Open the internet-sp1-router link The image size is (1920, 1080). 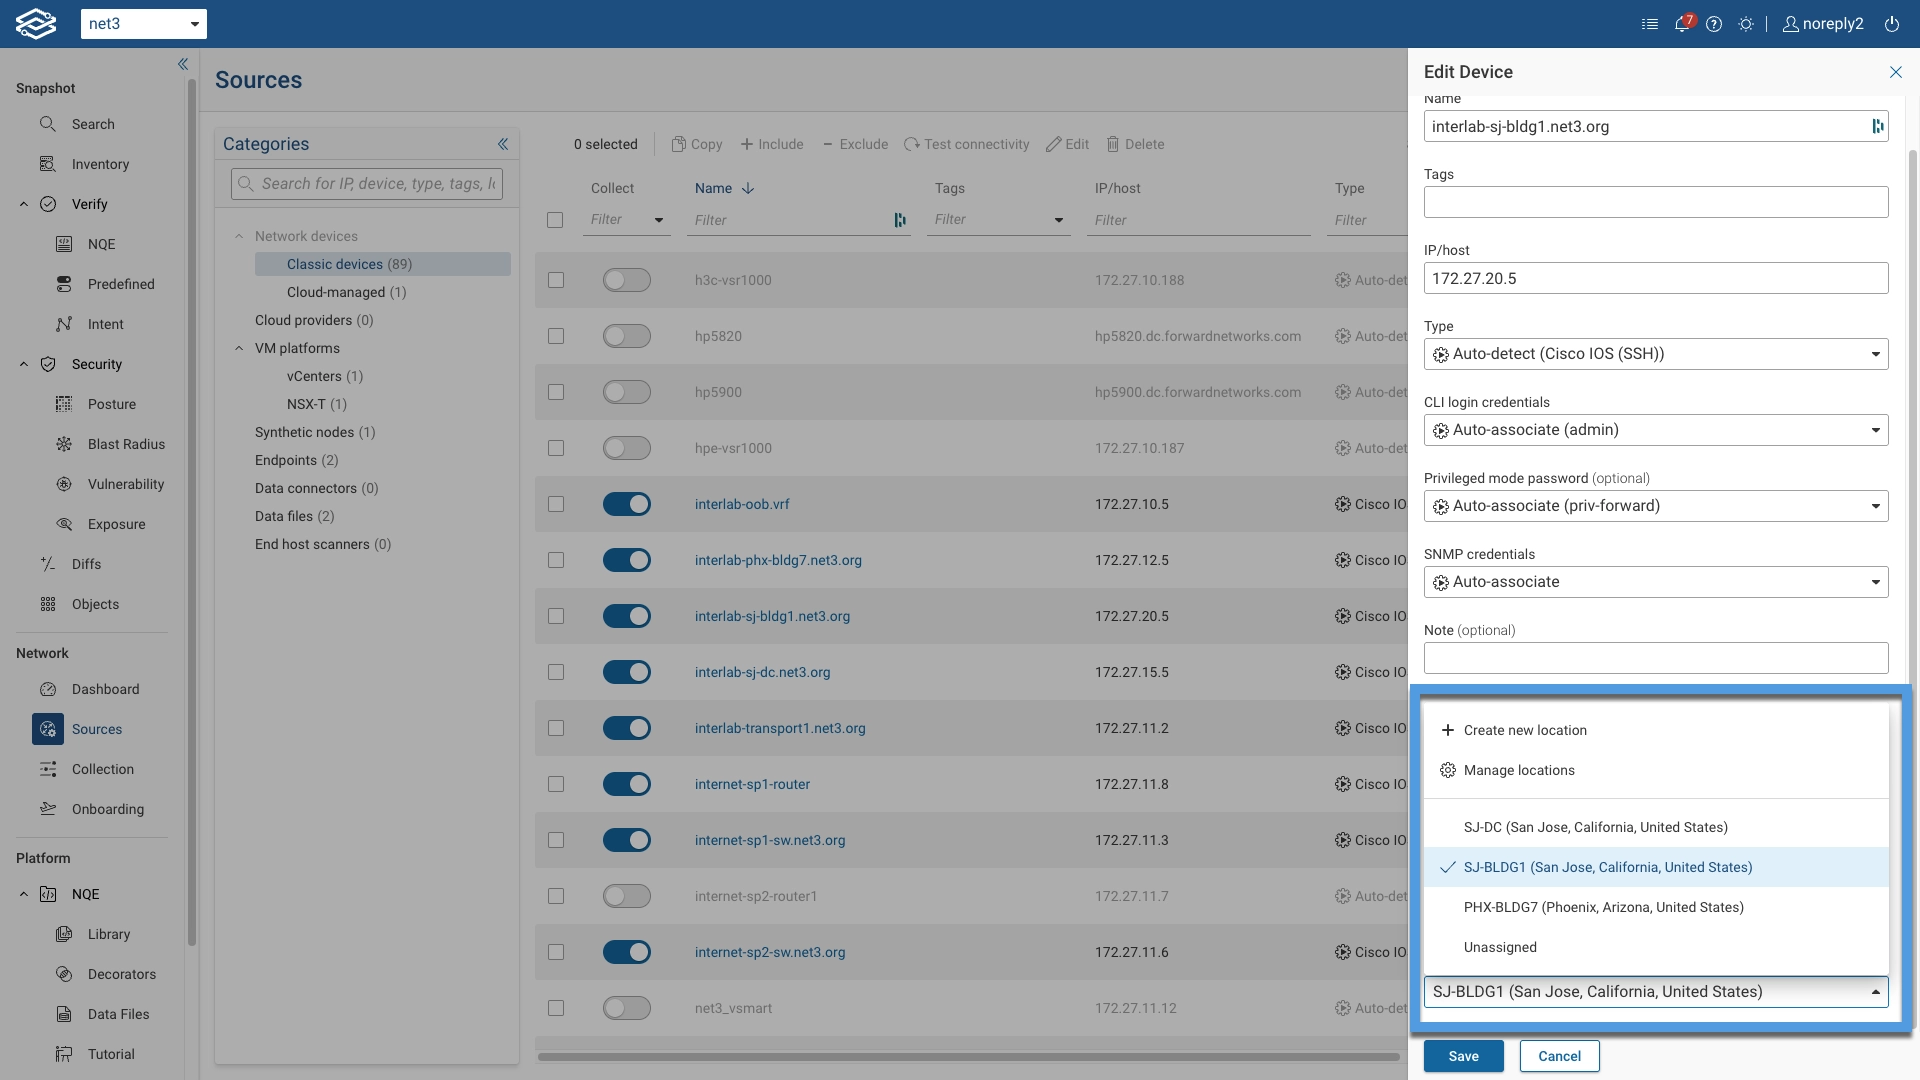(752, 784)
